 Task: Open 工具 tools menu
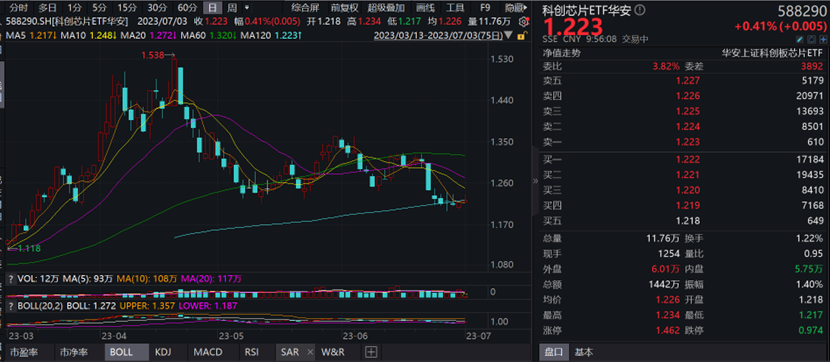pos(455,8)
